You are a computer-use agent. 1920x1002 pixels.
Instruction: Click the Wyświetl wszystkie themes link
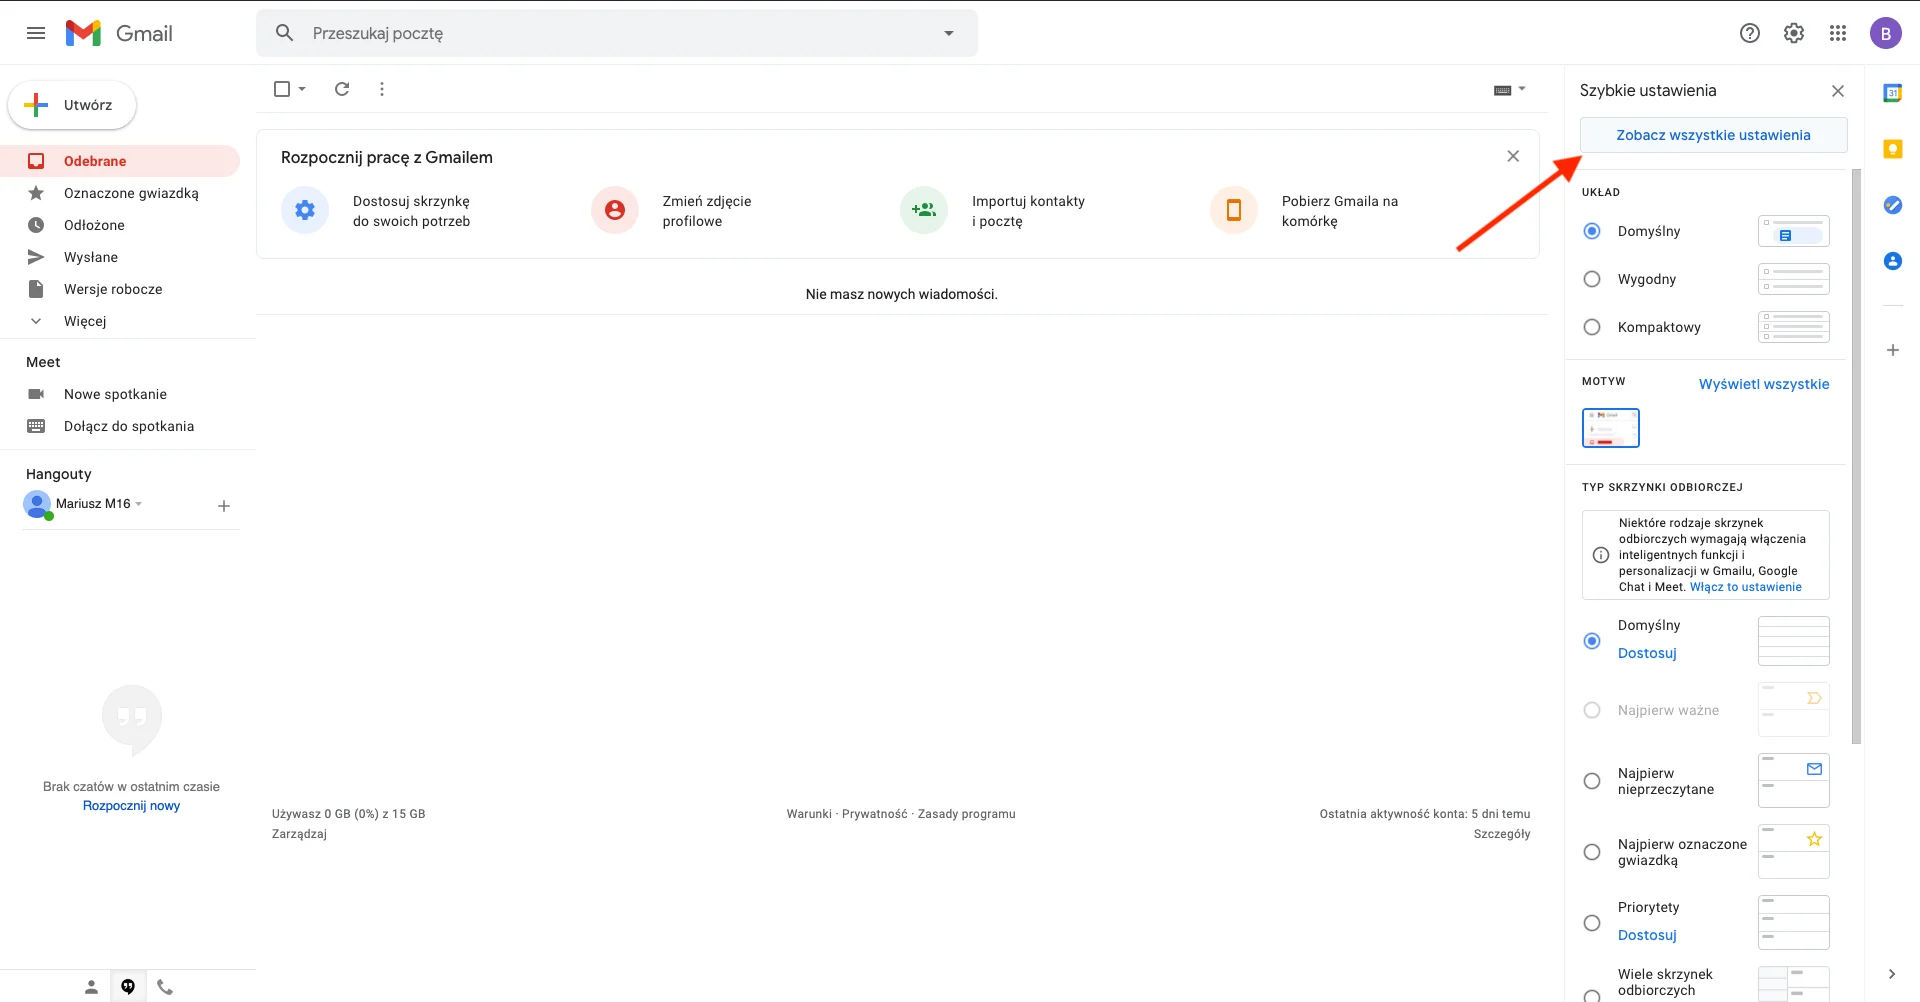[x=1763, y=384]
